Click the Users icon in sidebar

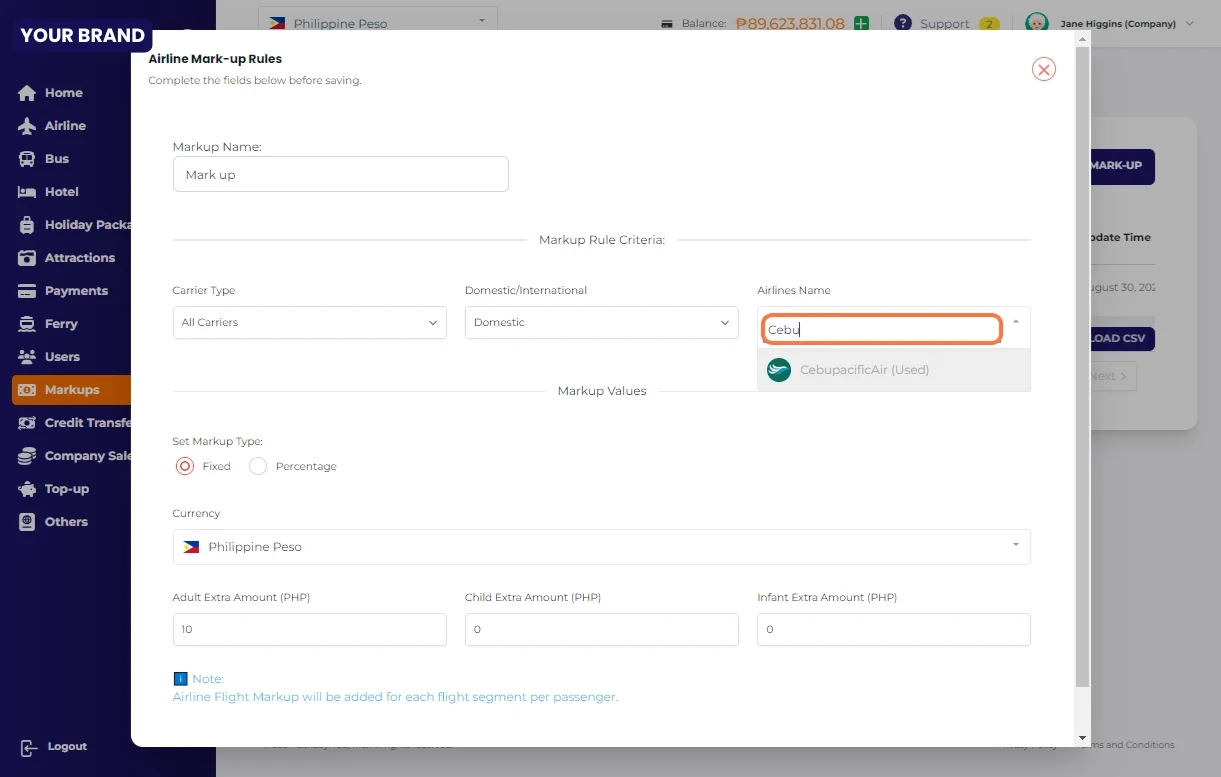pyautogui.click(x=27, y=357)
